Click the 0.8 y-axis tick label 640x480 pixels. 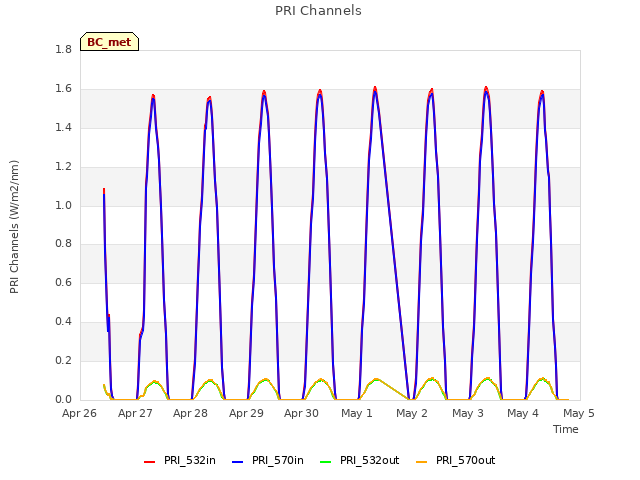[x=63, y=244]
